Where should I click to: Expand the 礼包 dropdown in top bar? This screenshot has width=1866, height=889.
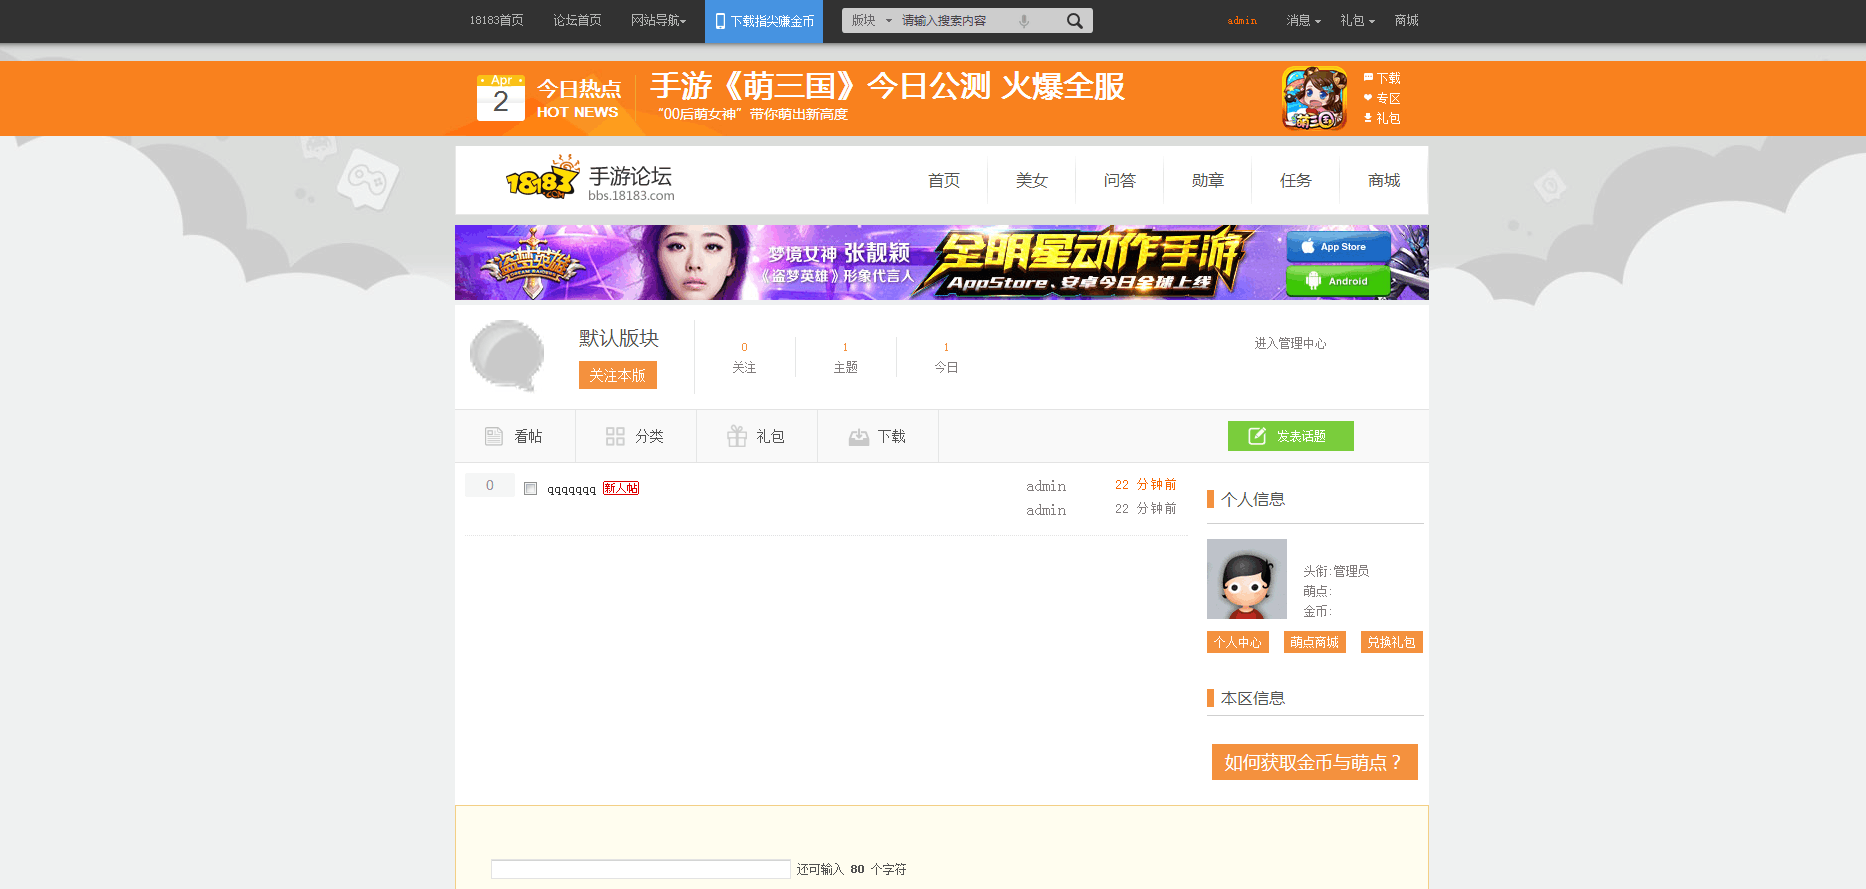coord(1357,21)
